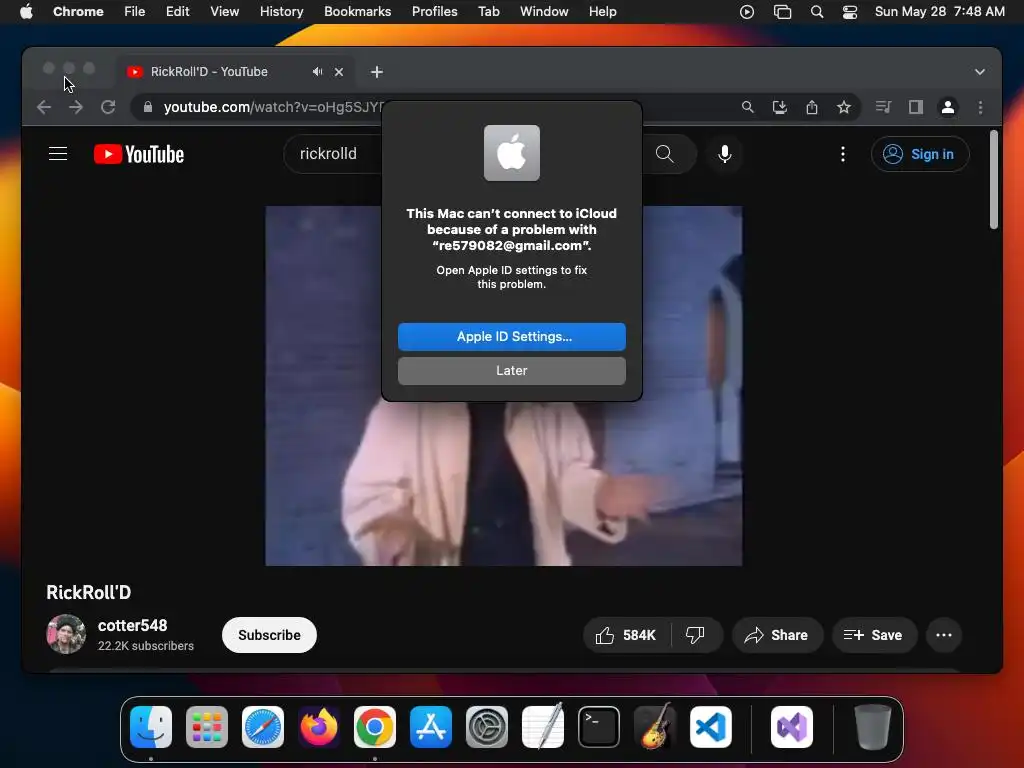Expand the tab search chevron
The width and height of the screenshot is (1024, 768).
[x=980, y=72]
